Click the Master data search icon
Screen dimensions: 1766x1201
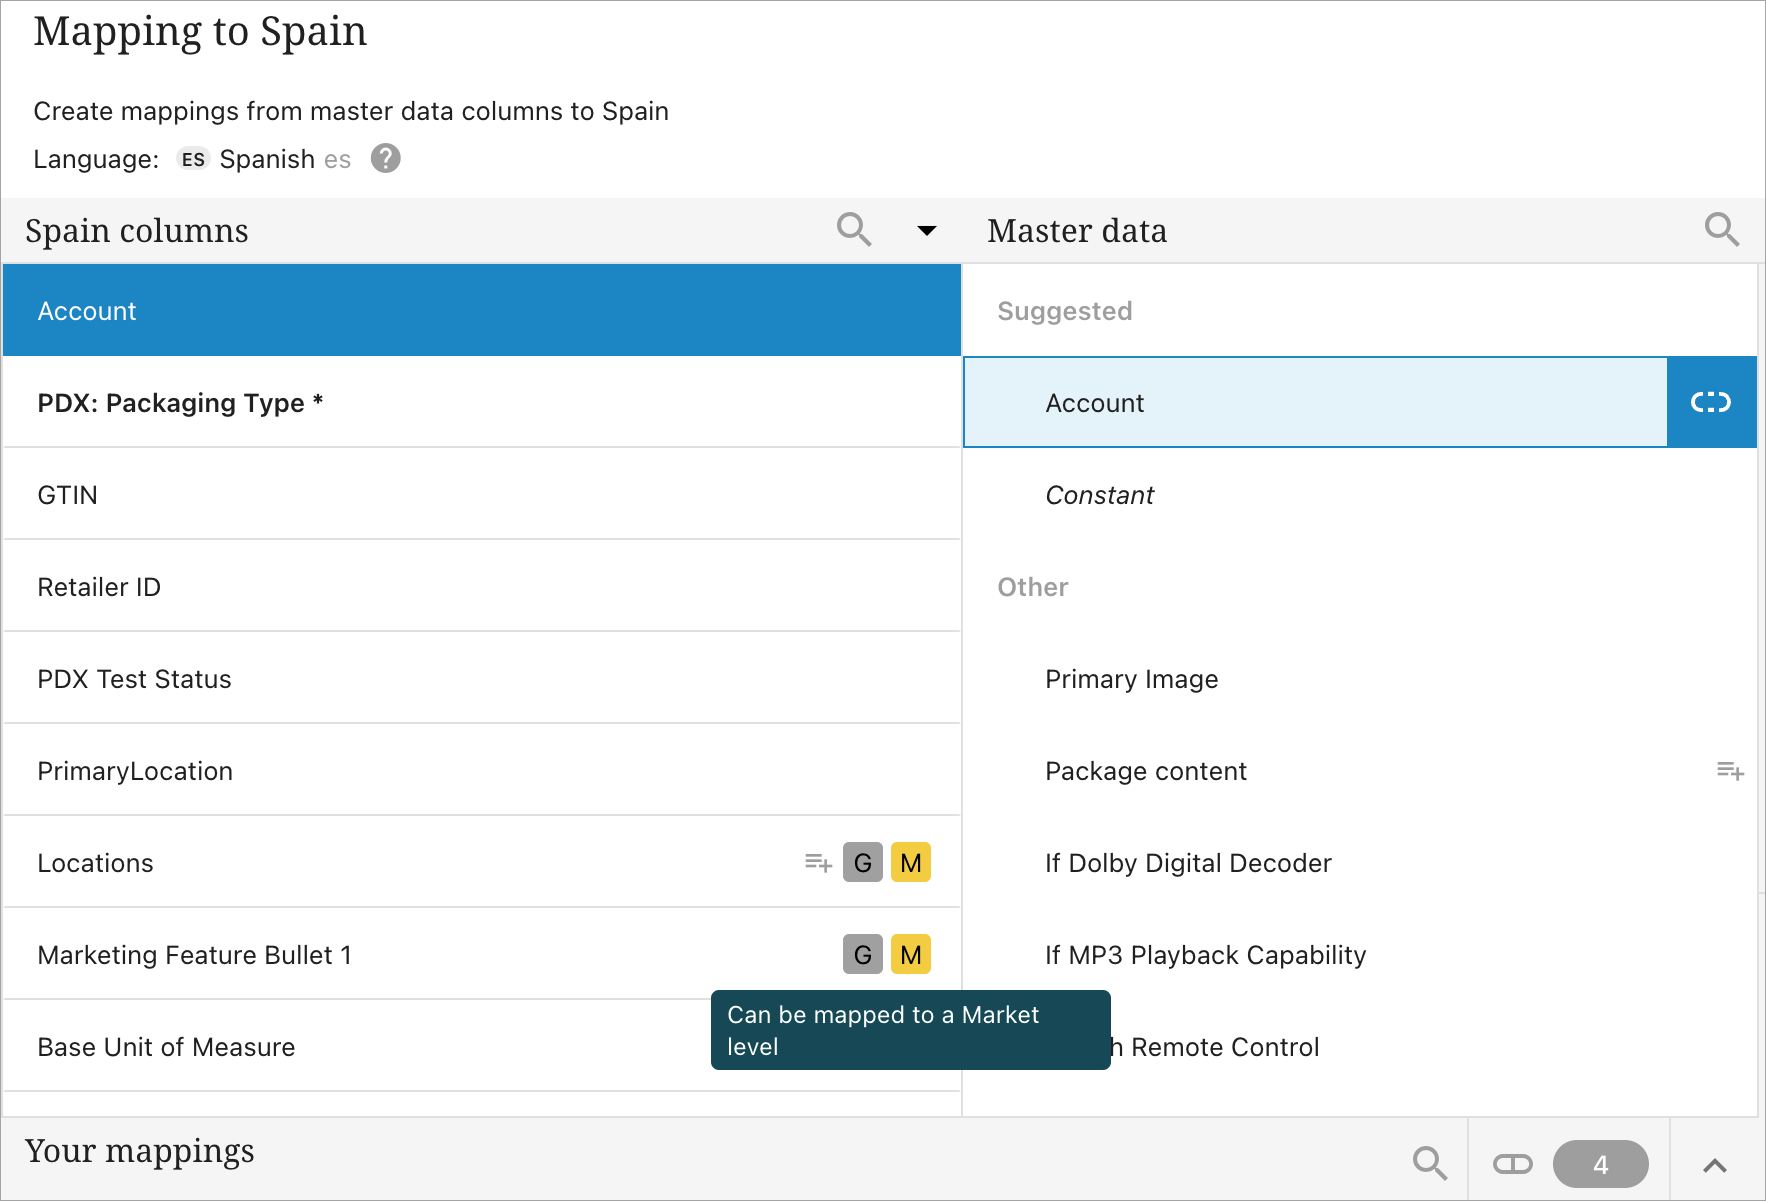click(x=1721, y=230)
